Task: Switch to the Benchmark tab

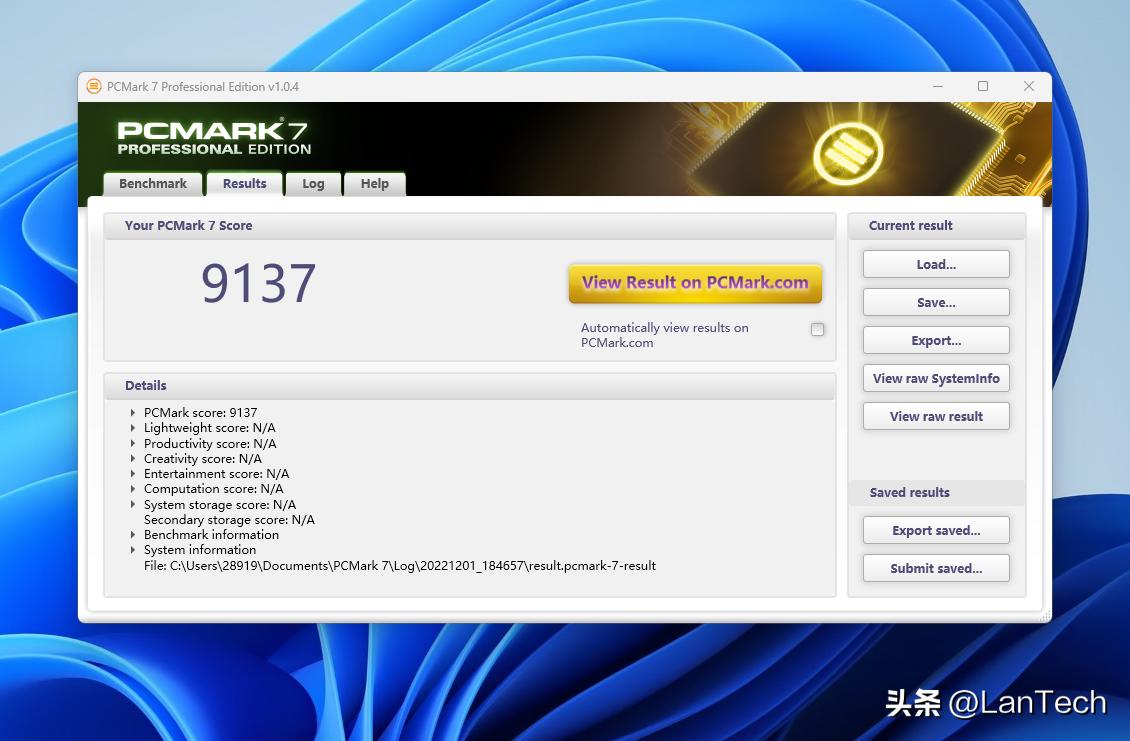Action: (x=152, y=183)
